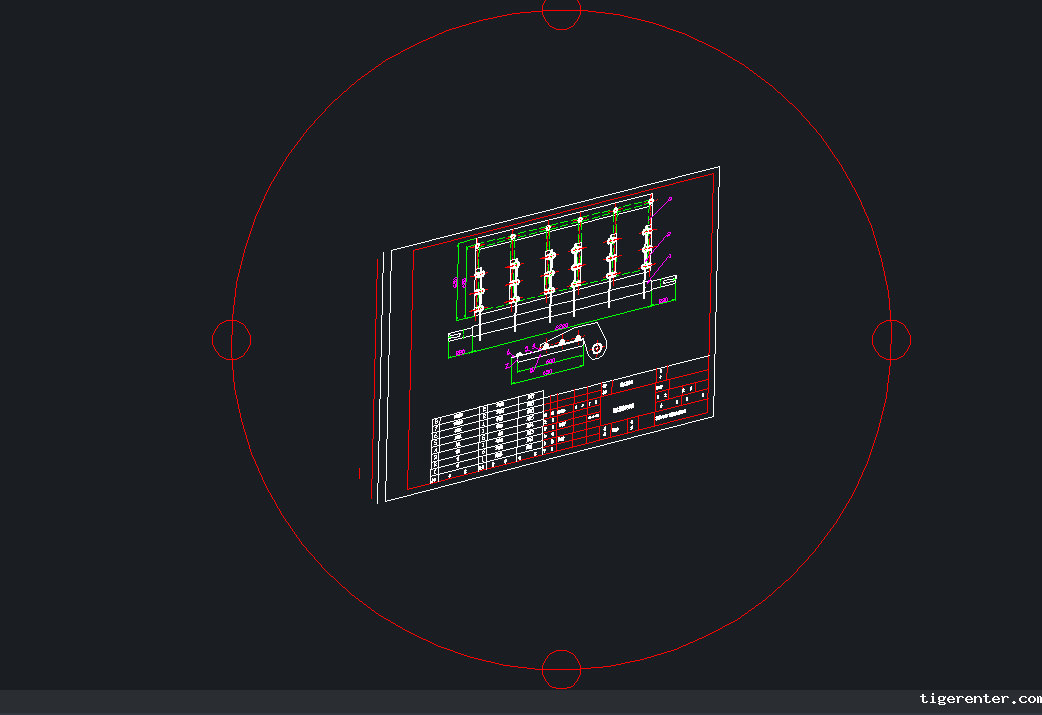The height and width of the screenshot is (715, 1042).
Task: Click the bottom orbit handle circle
Action: coord(561,669)
